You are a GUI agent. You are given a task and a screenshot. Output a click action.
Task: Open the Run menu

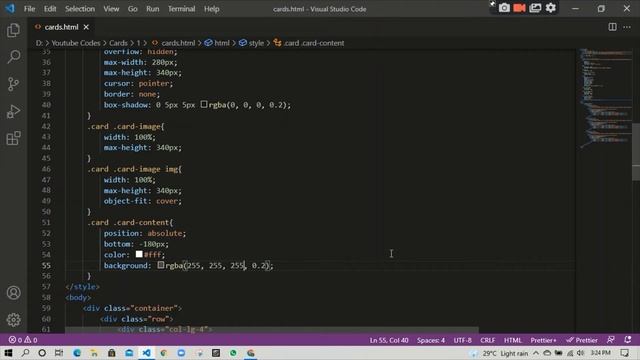153,9
